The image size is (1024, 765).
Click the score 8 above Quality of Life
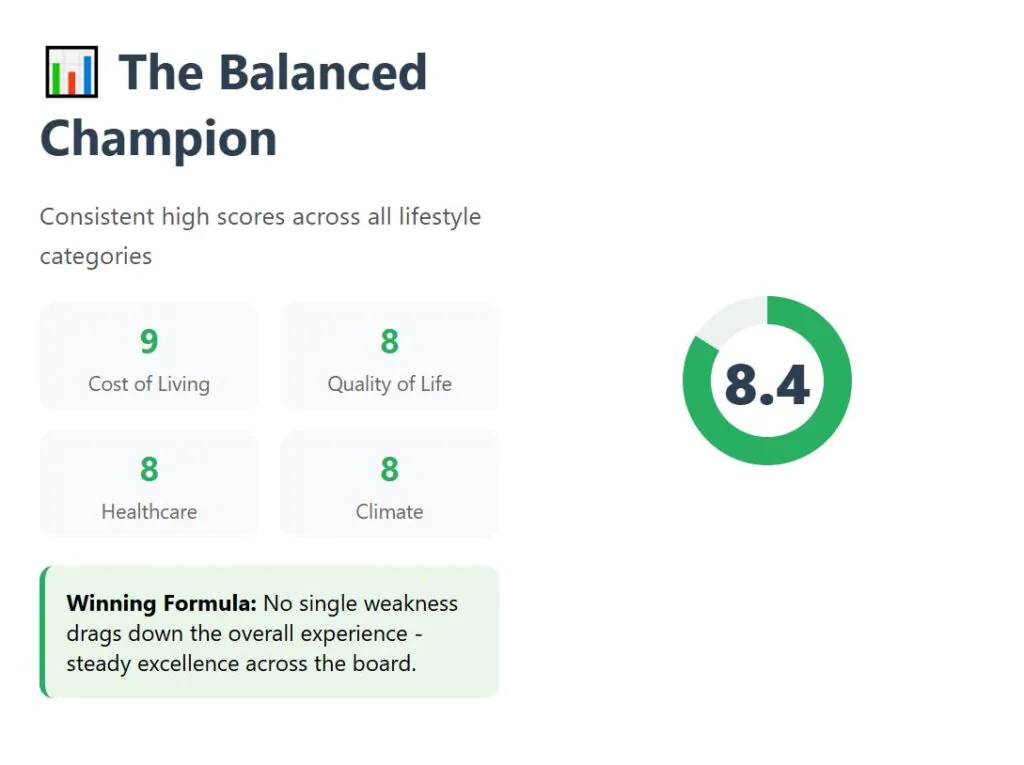click(389, 342)
